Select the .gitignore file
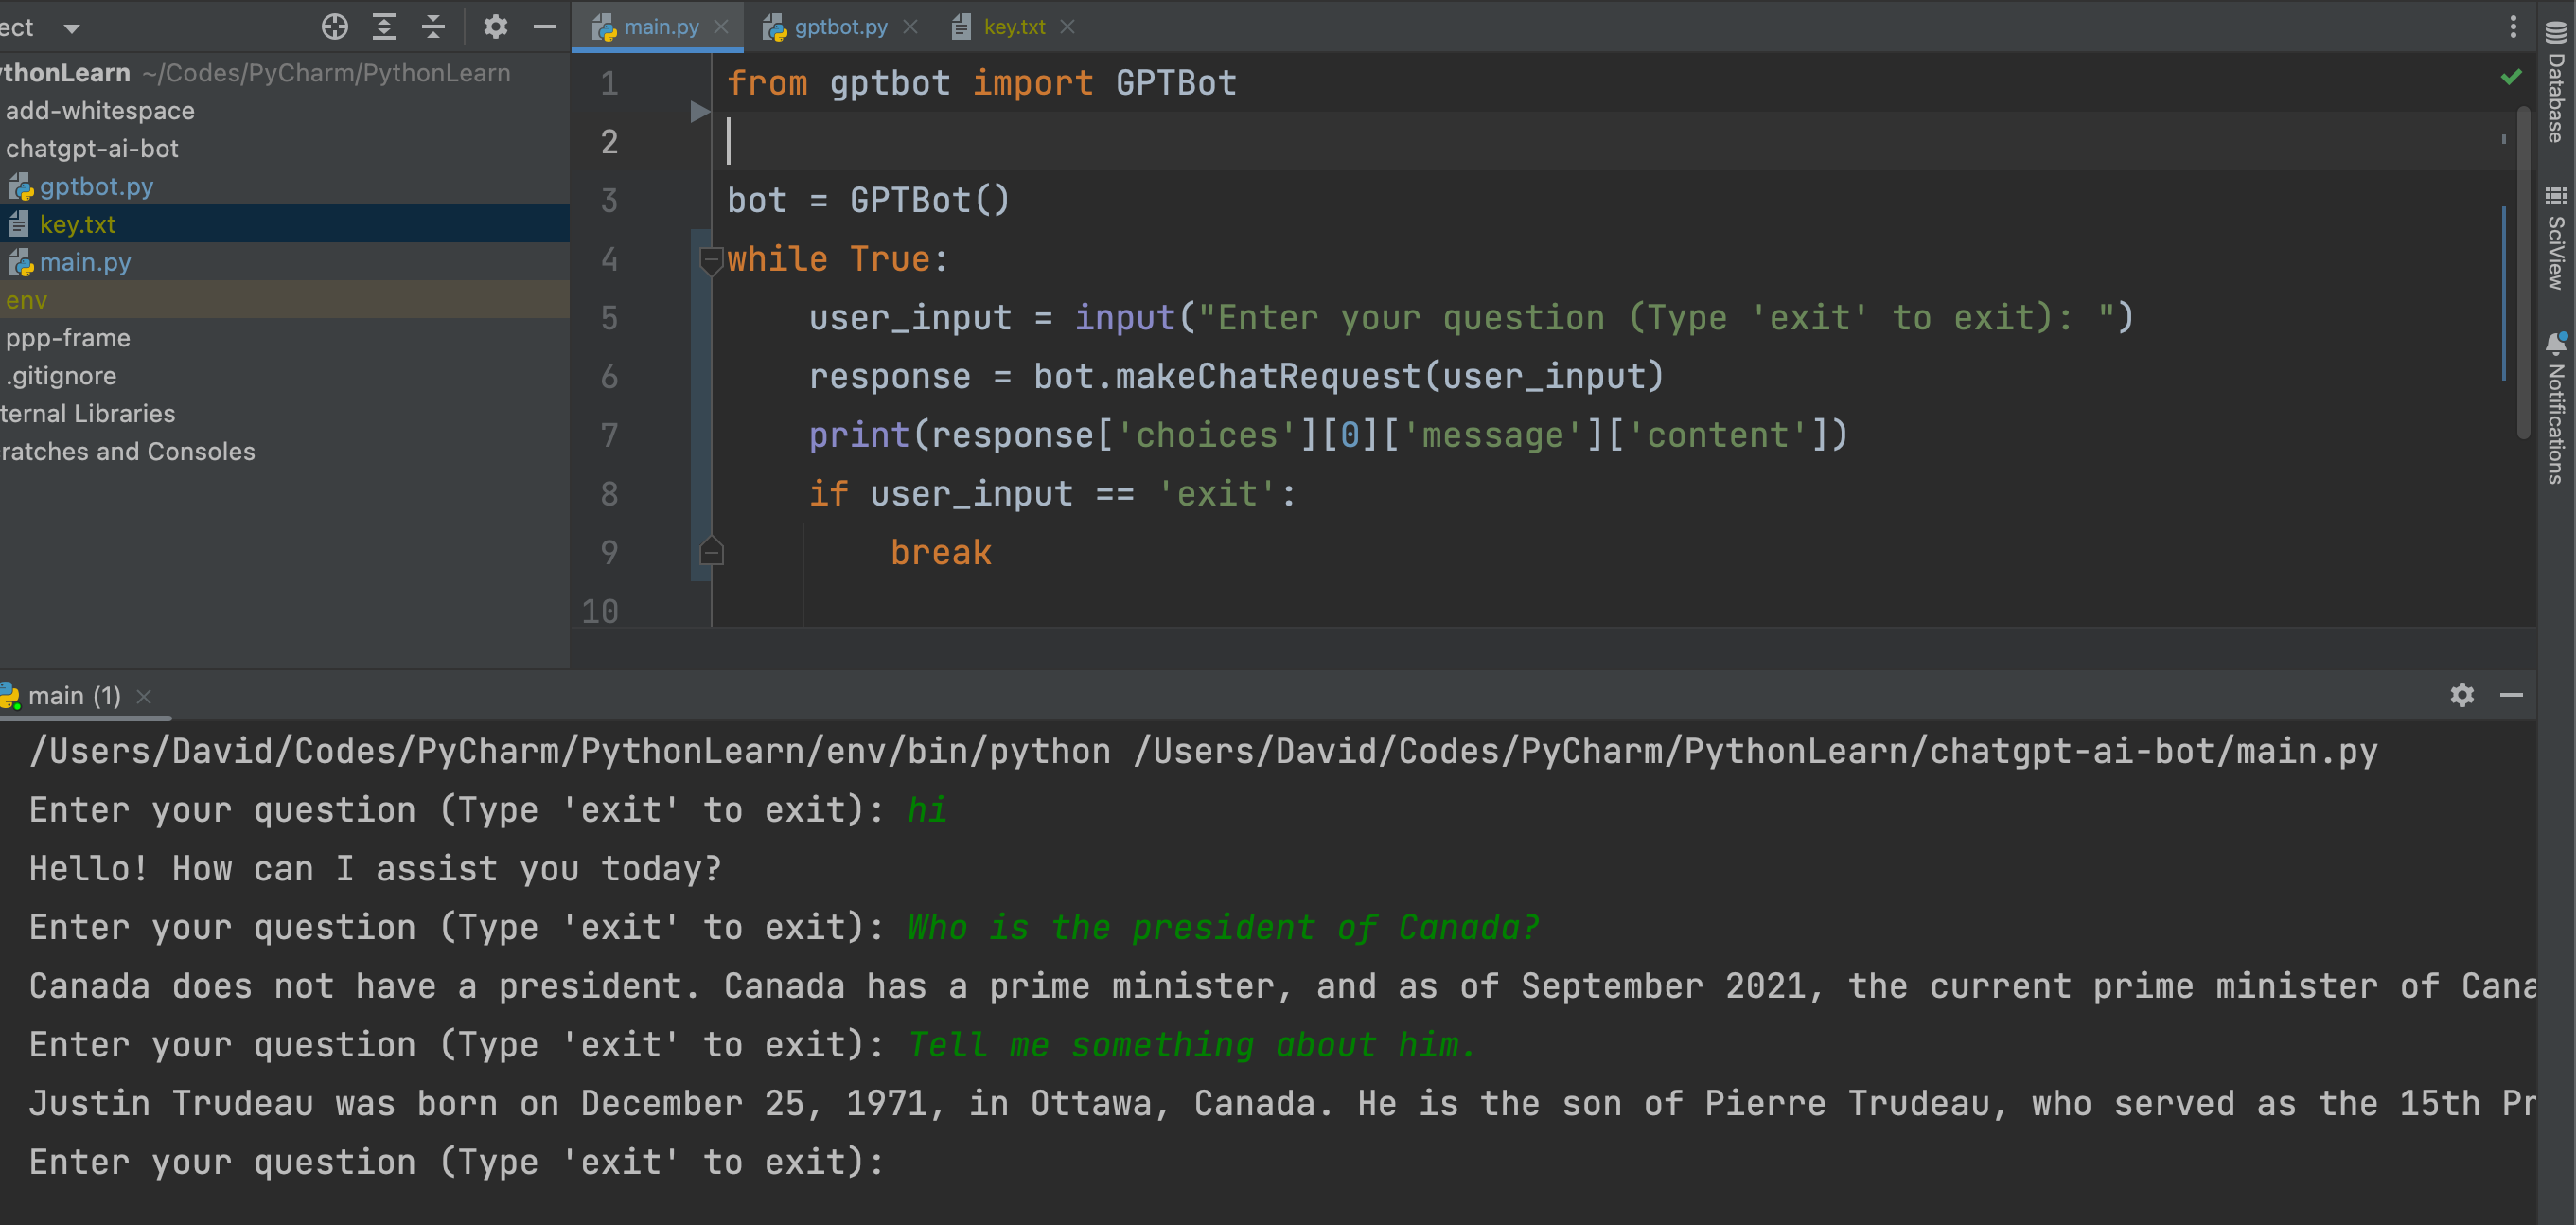Screen dimensions: 2576x1225 coord(61,376)
